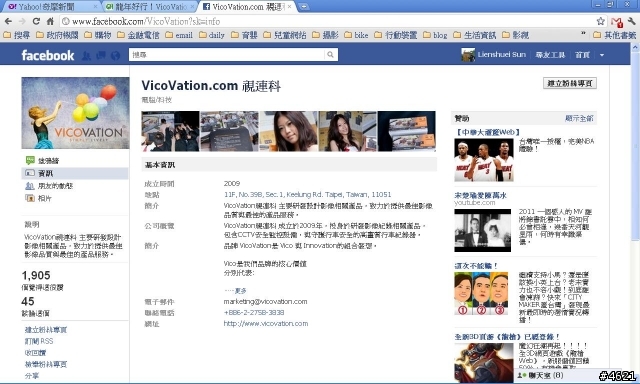Viewport: 640px width, 384px height.
Task: Open the find friends link in header
Action: (550, 55)
